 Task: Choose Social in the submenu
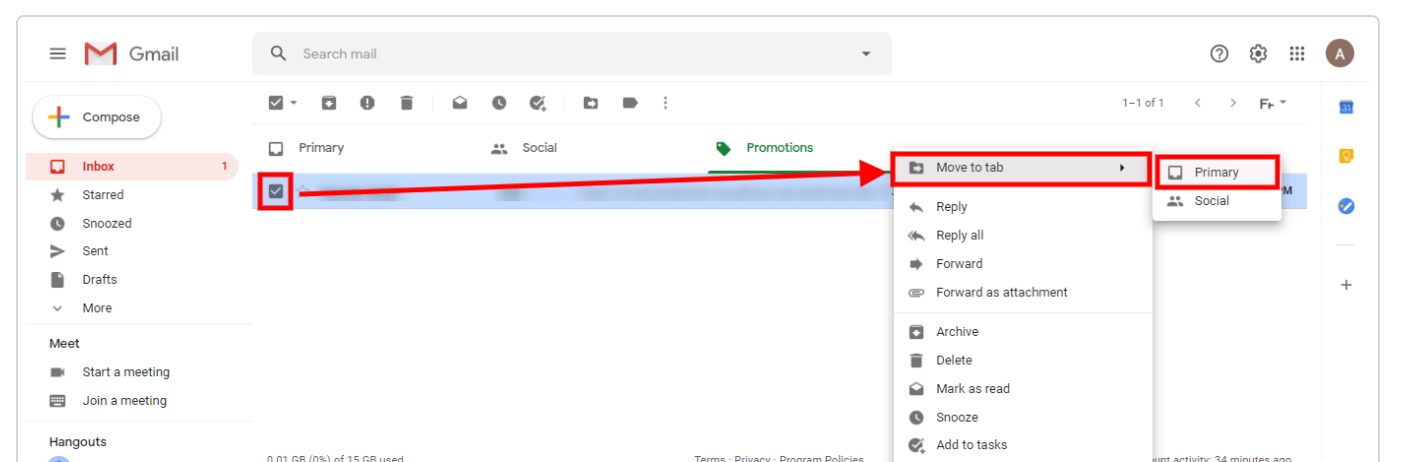(x=1217, y=201)
